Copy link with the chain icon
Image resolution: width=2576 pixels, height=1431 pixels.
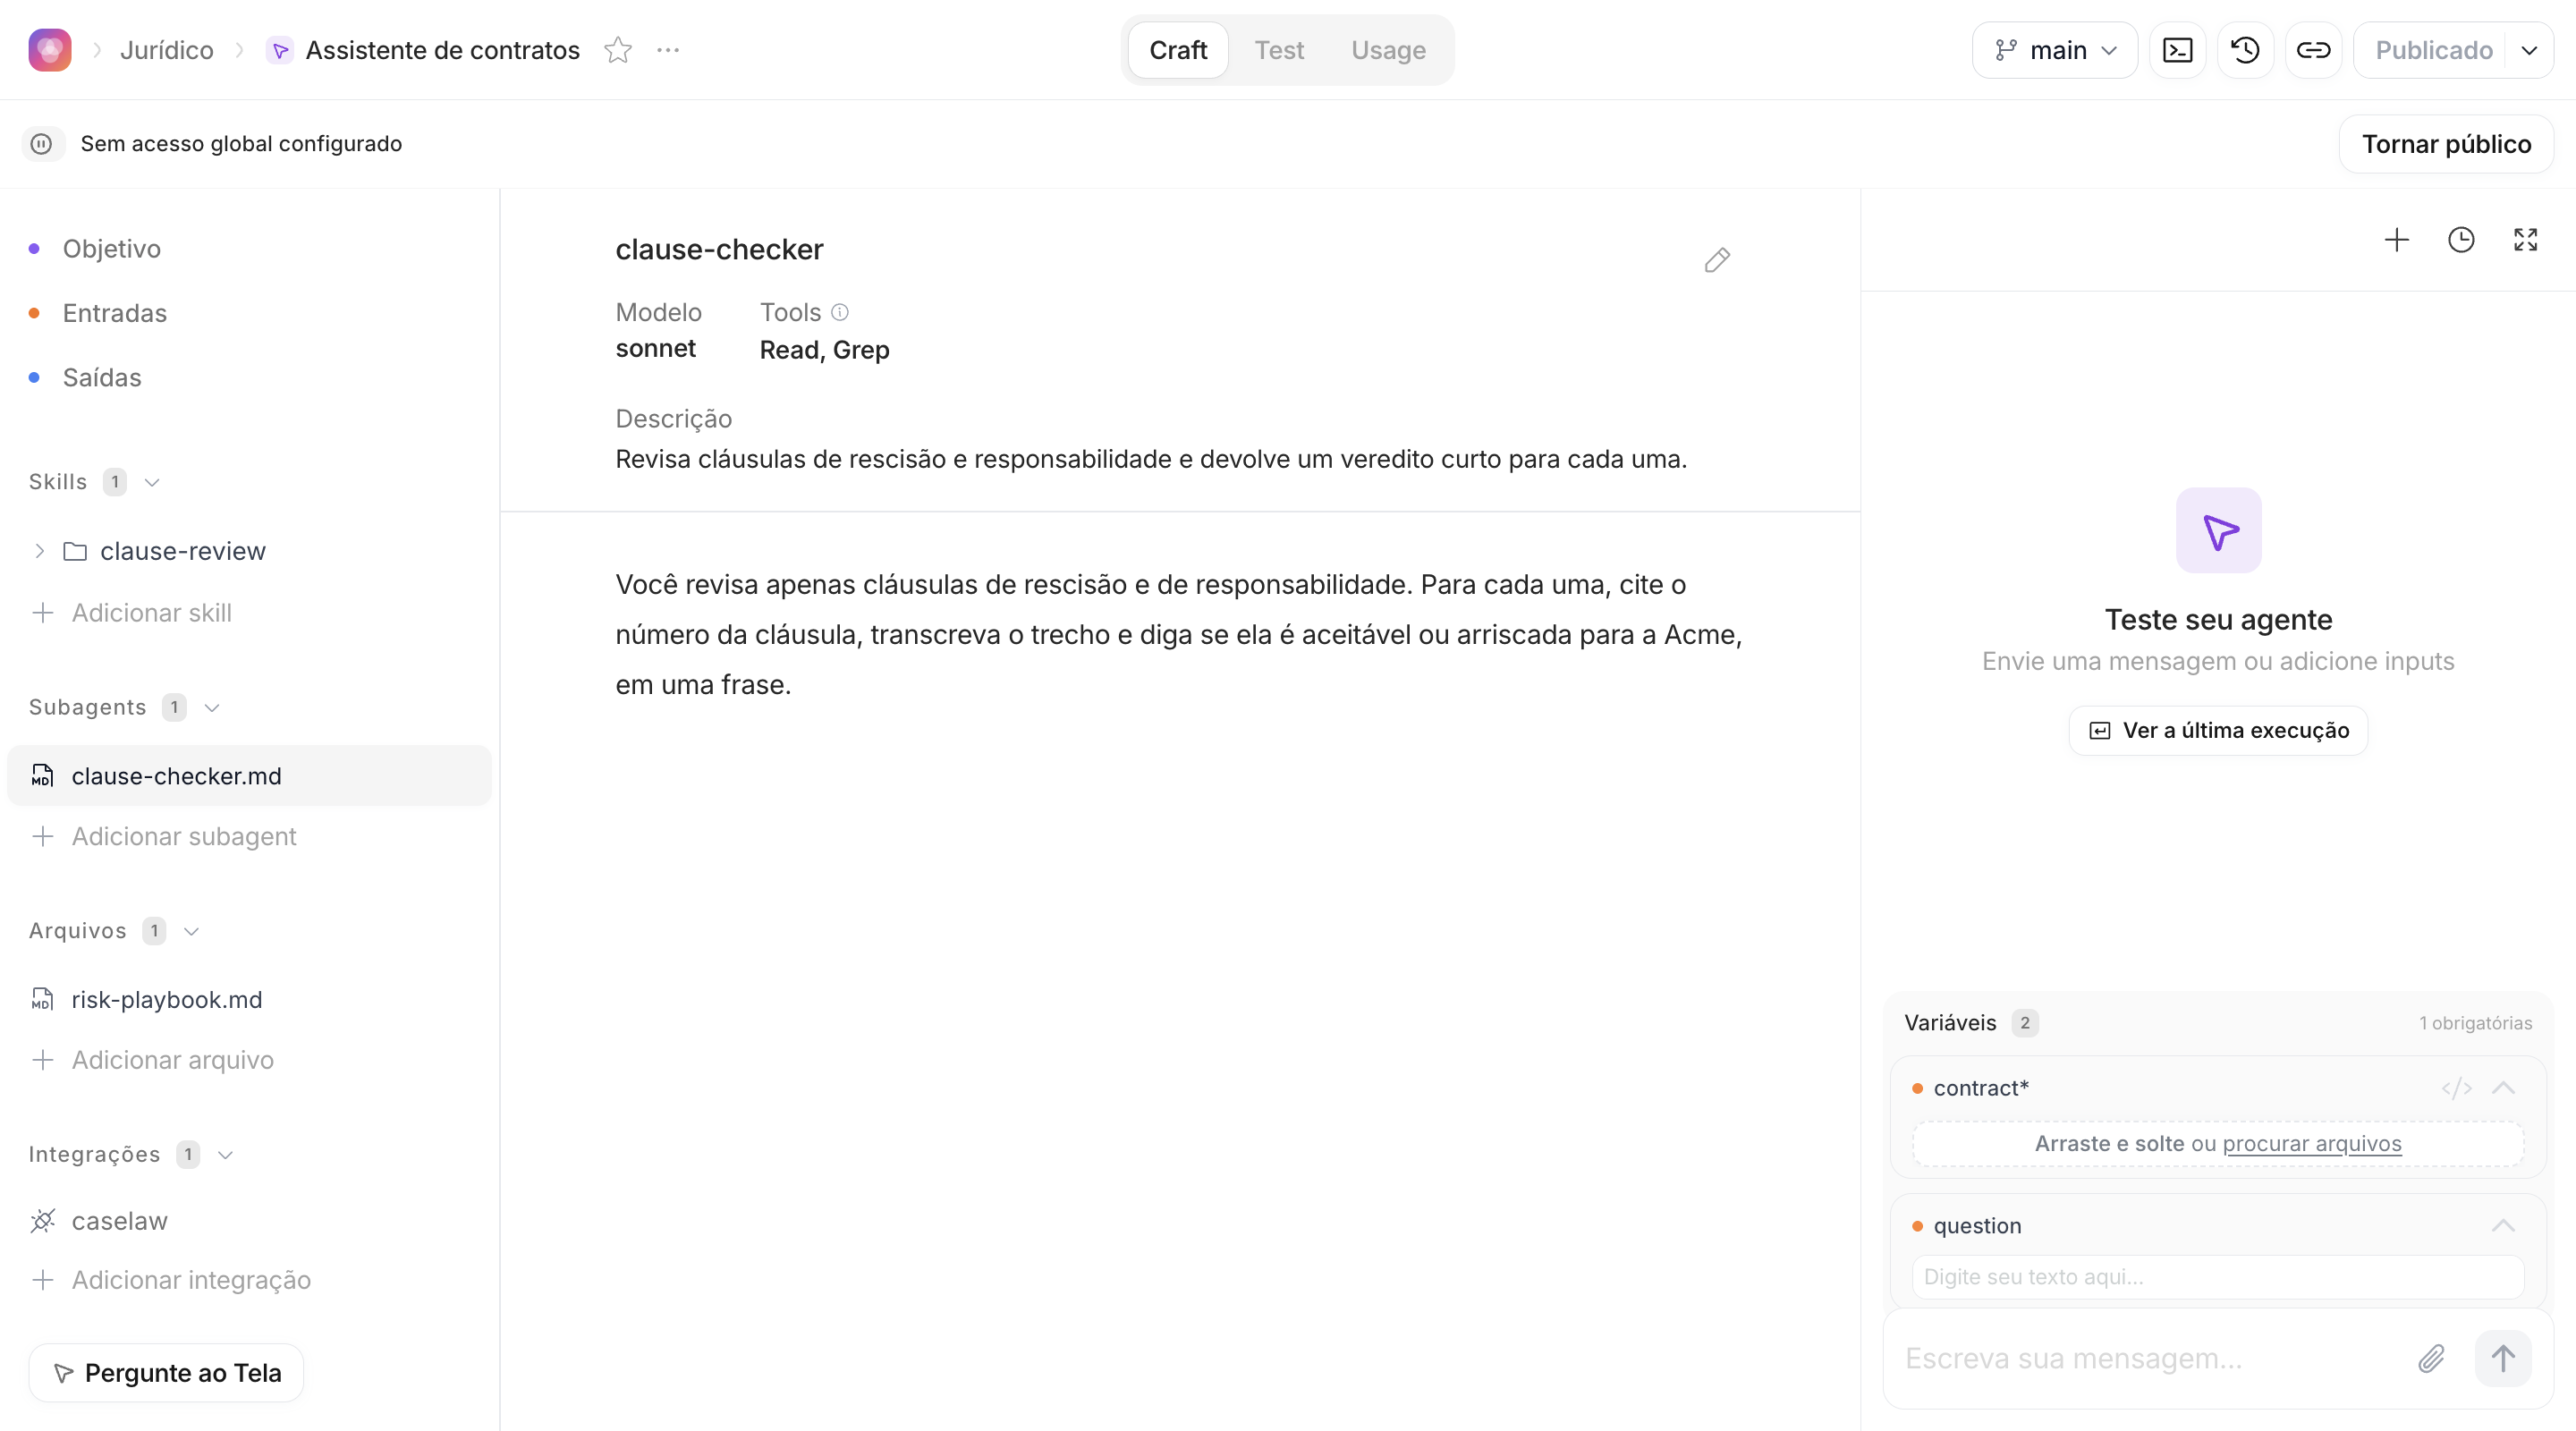point(2313,50)
